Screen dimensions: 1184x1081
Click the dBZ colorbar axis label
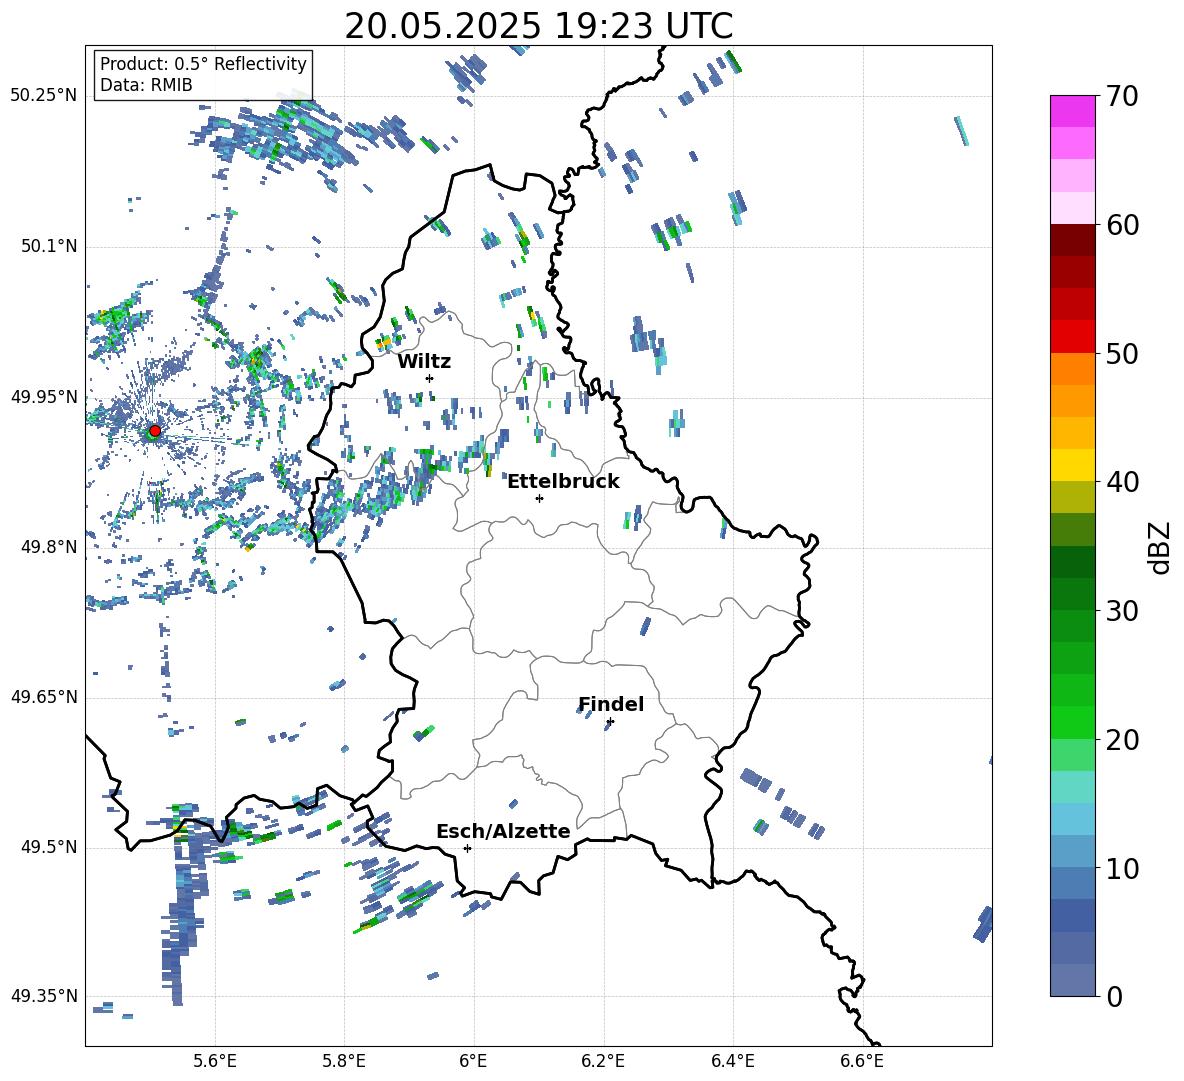1161,547
